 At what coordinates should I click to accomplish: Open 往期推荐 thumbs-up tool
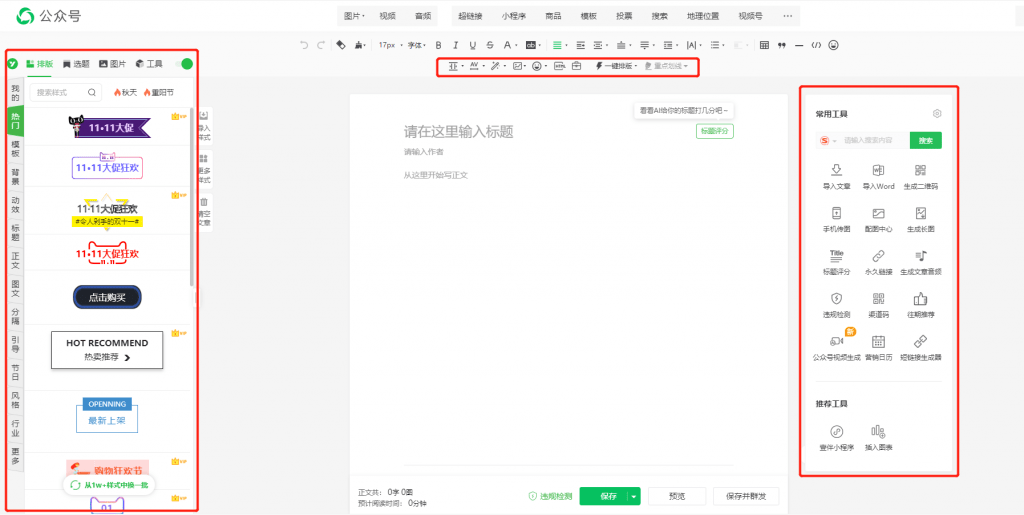(x=921, y=305)
